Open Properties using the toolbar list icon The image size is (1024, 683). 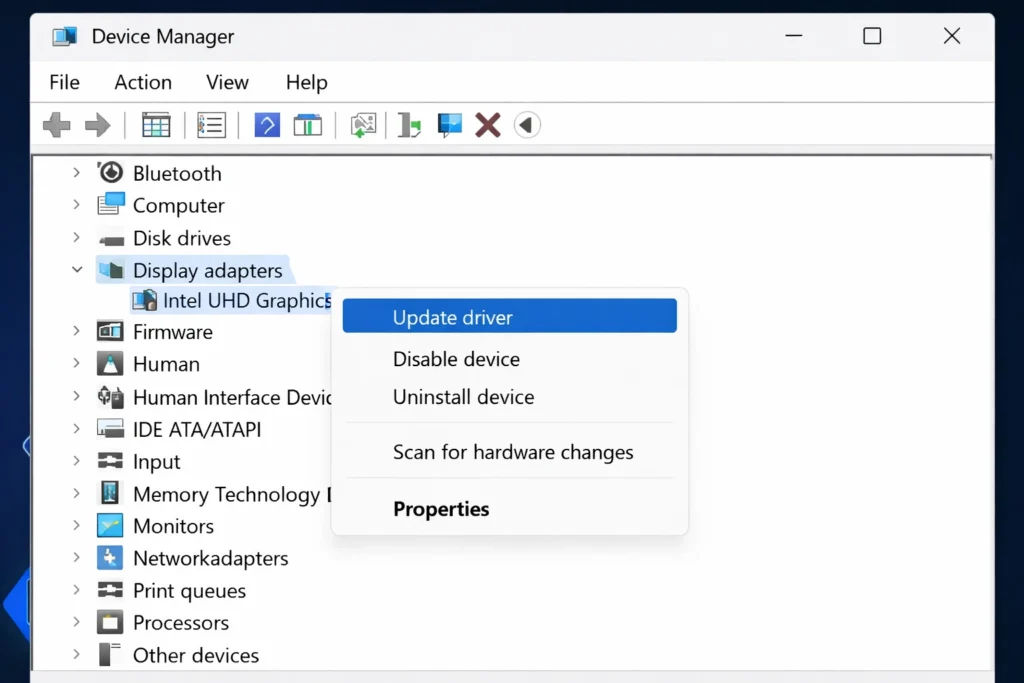(x=211, y=124)
